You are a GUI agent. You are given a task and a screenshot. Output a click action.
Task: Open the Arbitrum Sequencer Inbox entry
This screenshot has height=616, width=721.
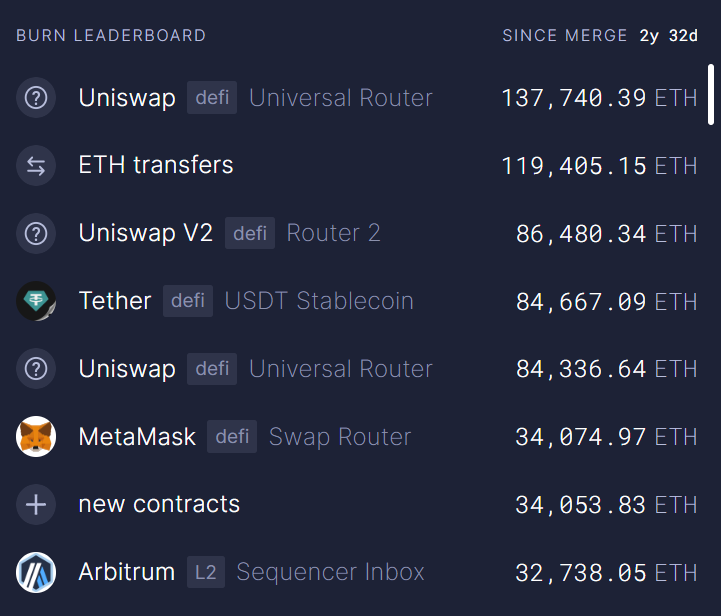(x=330, y=573)
